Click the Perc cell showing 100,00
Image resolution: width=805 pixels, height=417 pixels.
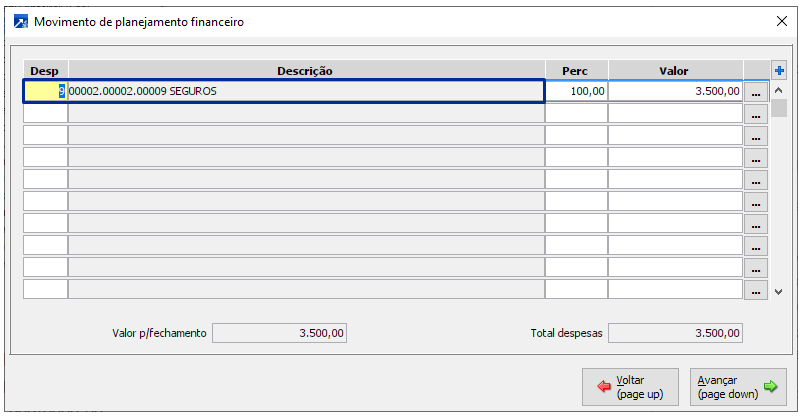[x=576, y=91]
